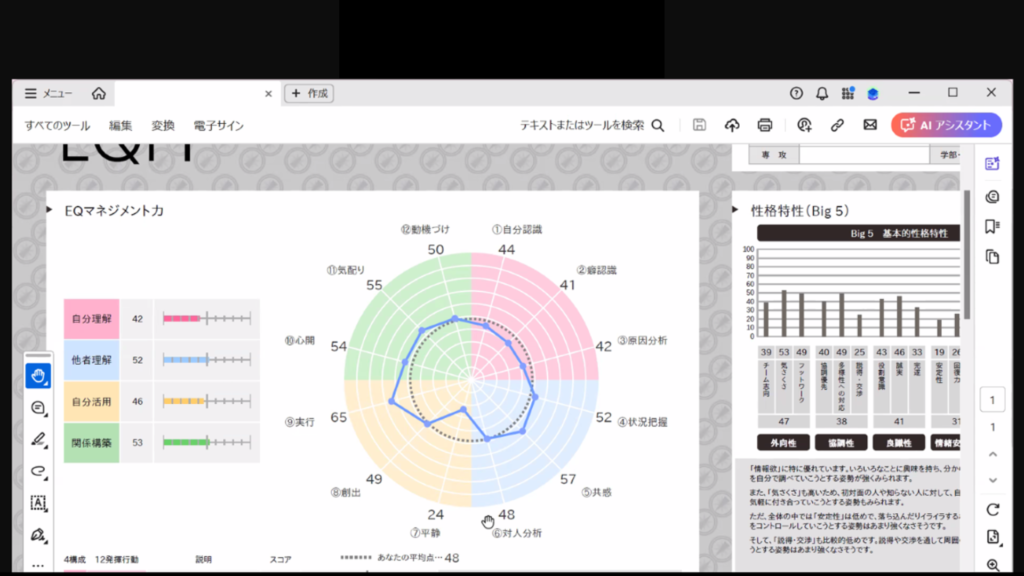This screenshot has width=1024, height=576.
Task: Open notifications bell
Action: coord(822,93)
